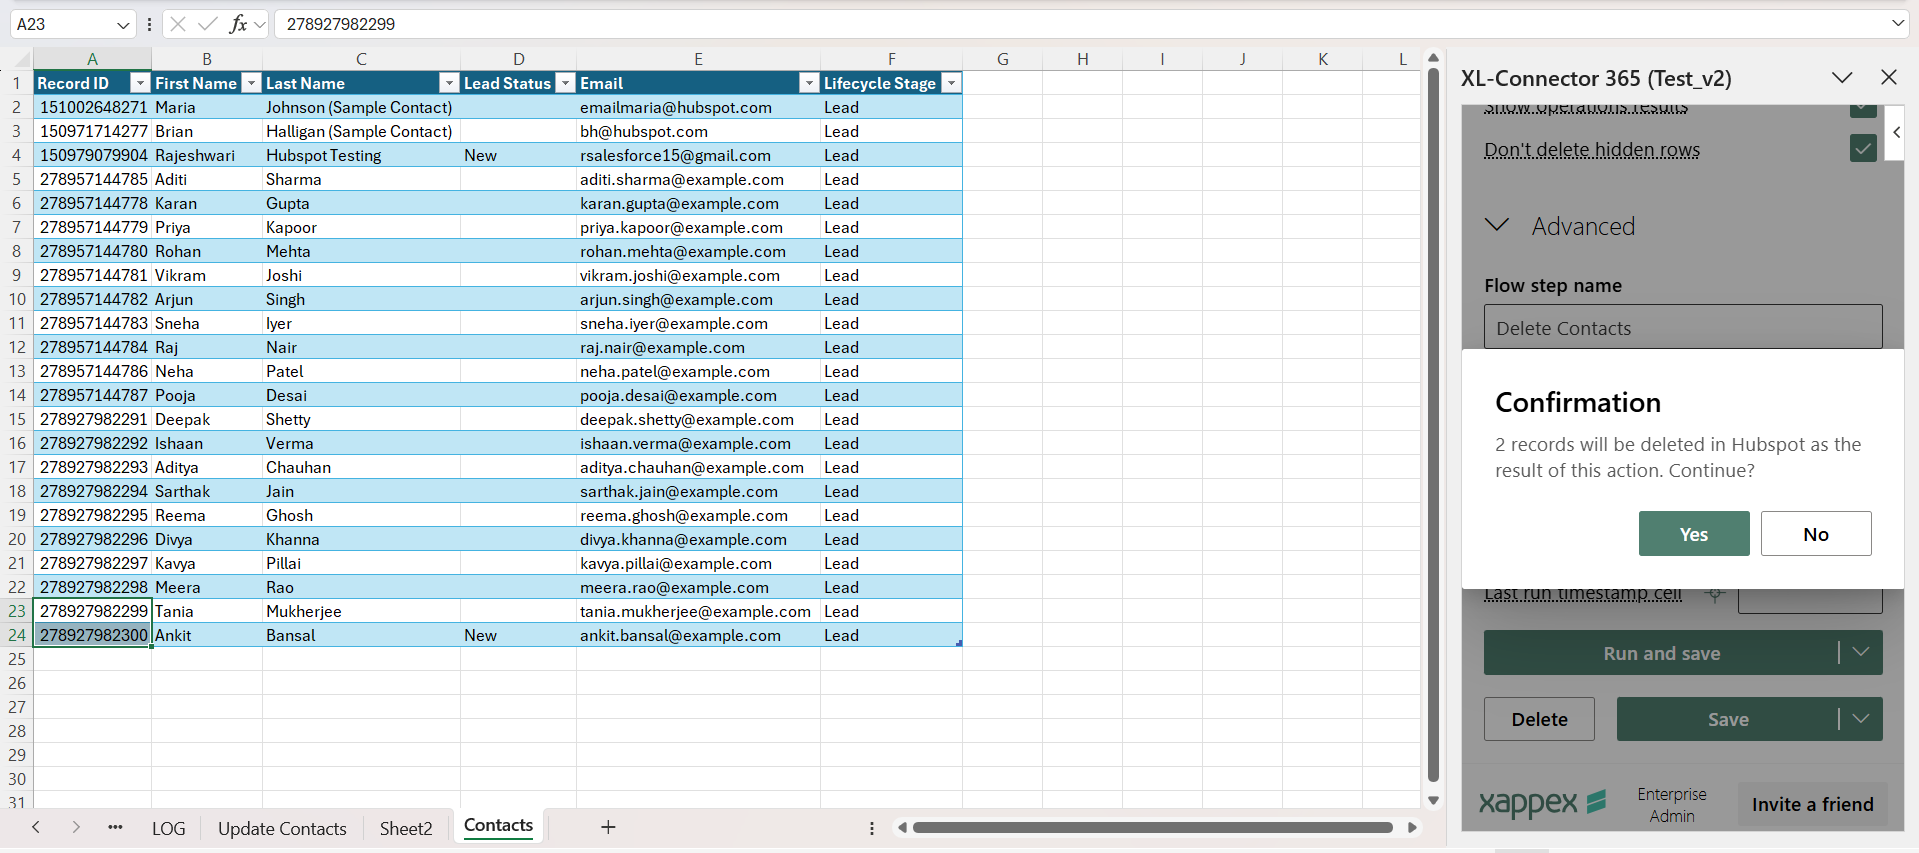The image size is (1919, 853).
Task: Switch to the Update Contacts sheet tab
Action: click(282, 828)
